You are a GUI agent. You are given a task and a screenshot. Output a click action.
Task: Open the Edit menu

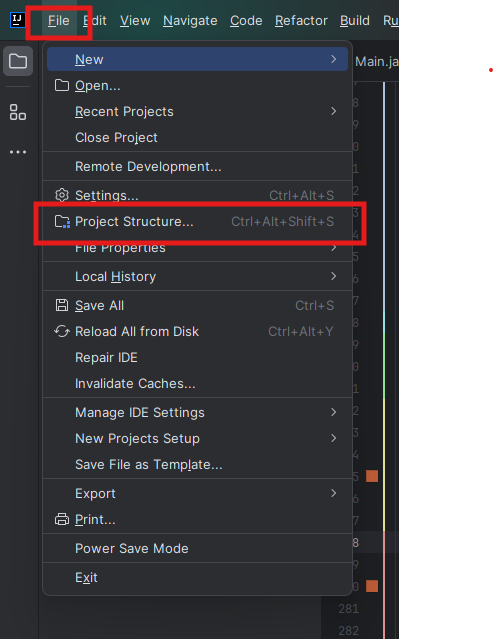95,20
